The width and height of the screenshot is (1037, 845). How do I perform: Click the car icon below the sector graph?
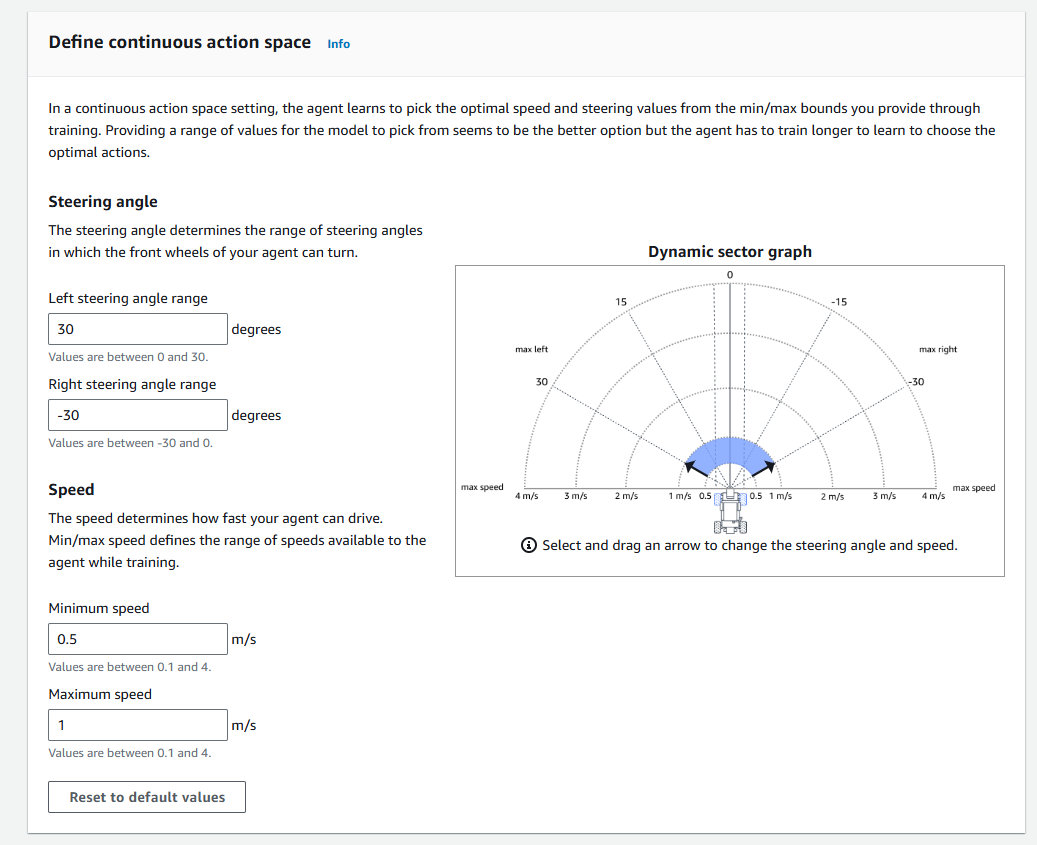730,512
